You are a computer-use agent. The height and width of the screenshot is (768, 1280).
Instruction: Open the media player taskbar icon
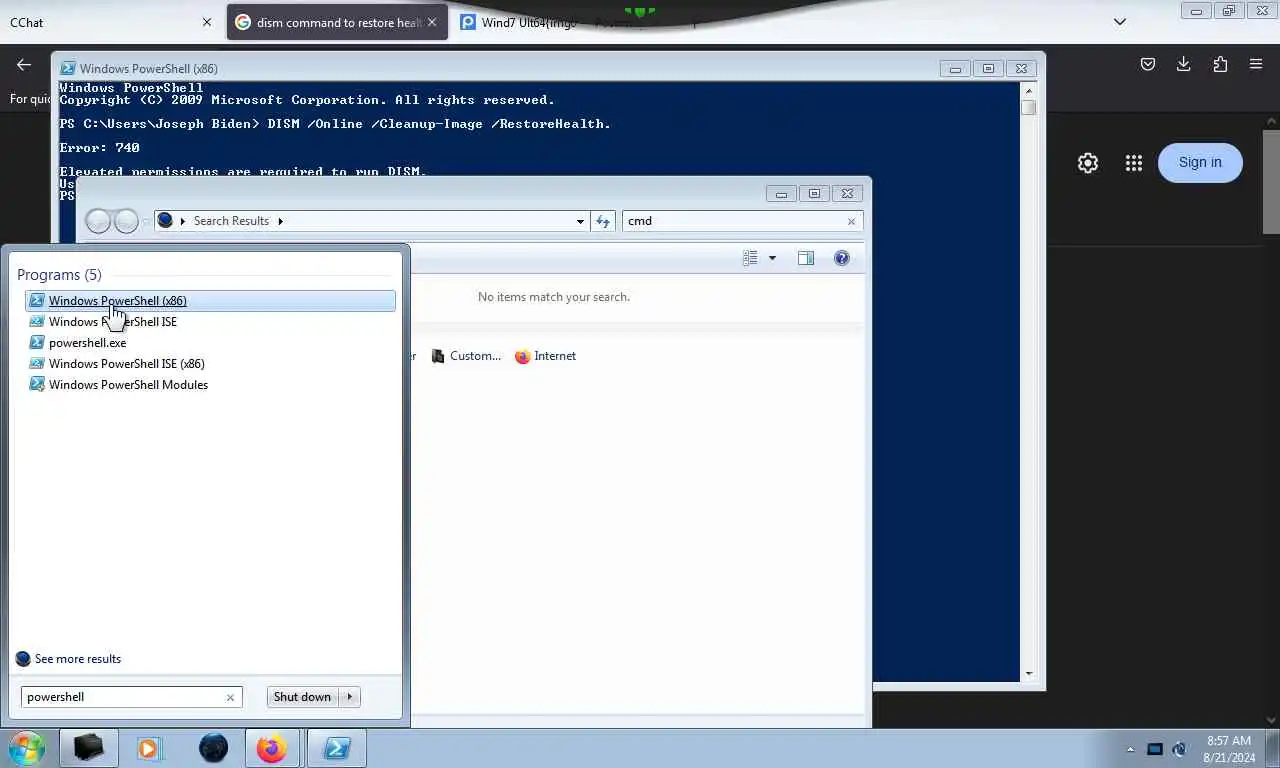pos(149,748)
